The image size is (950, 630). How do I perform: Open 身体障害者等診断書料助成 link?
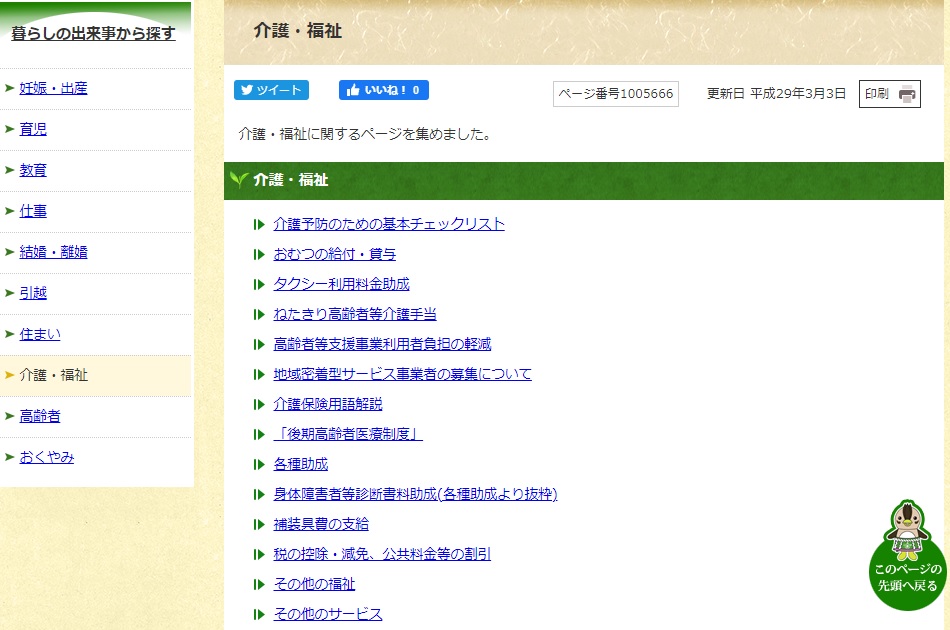coord(415,494)
